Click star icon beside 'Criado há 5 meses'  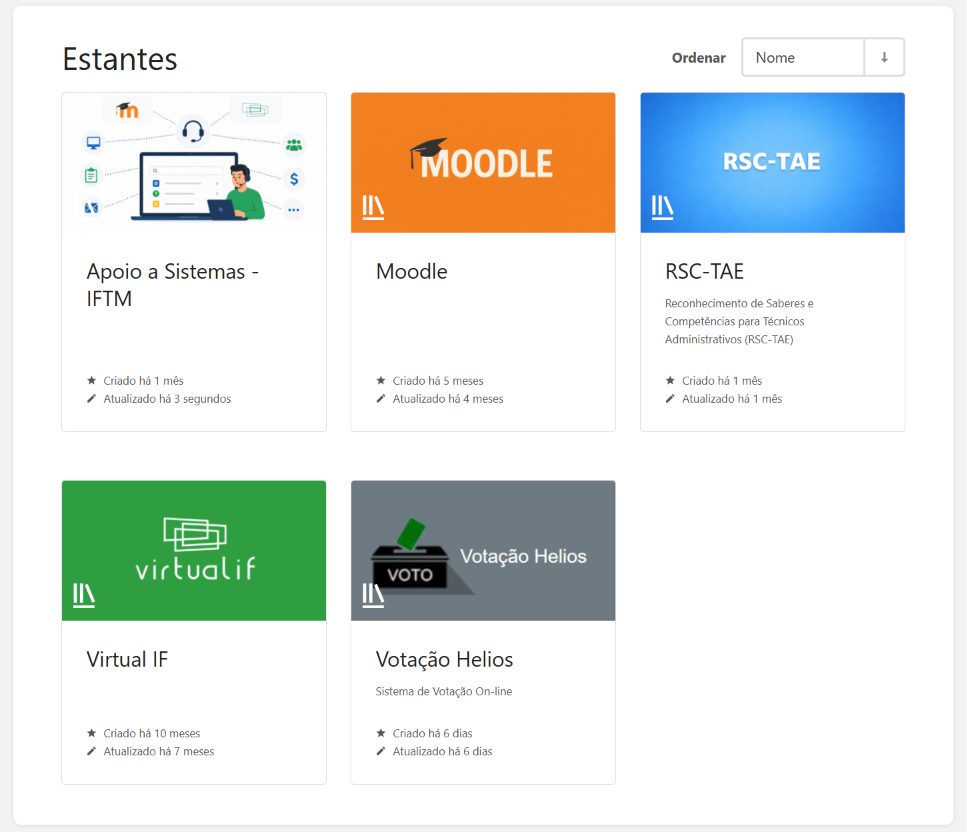point(381,381)
